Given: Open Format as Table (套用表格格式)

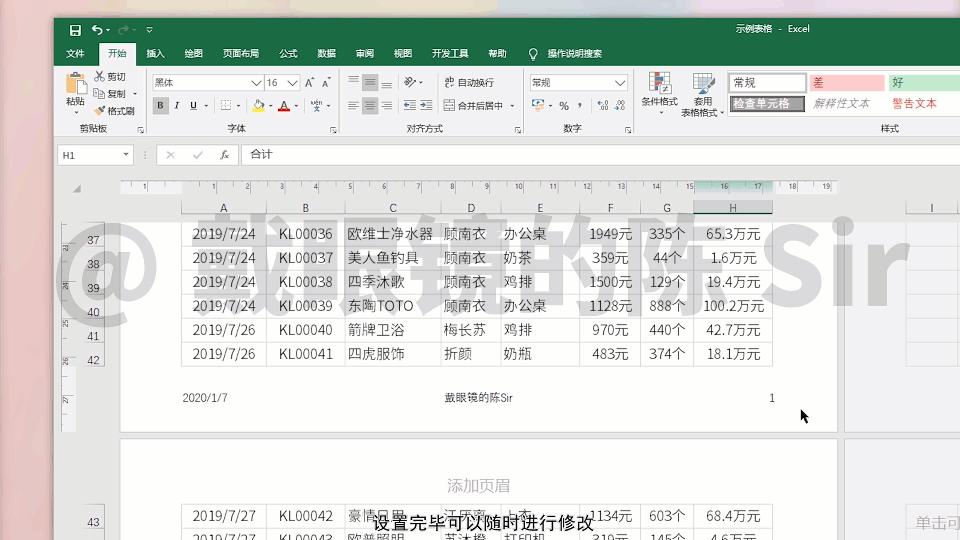Looking at the screenshot, I should point(703,95).
